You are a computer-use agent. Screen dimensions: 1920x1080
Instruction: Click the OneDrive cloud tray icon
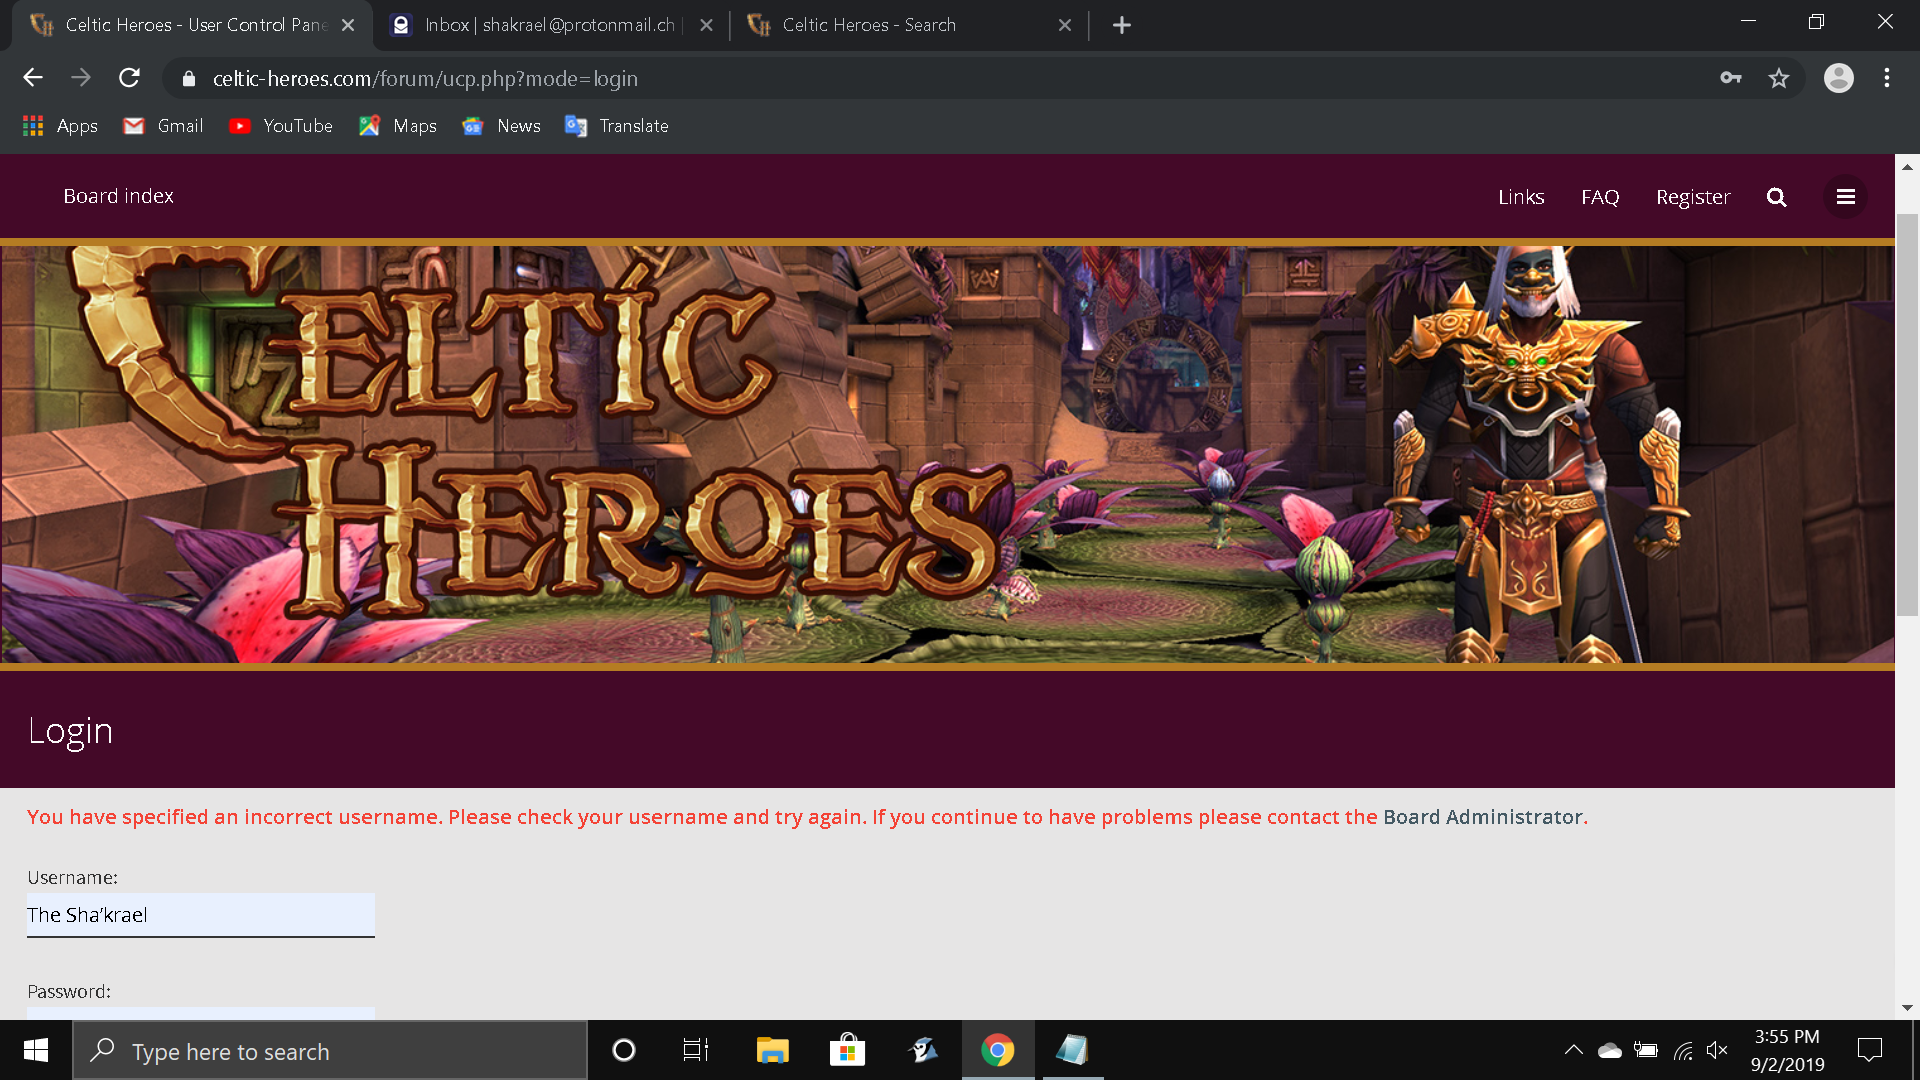pos(1610,1050)
